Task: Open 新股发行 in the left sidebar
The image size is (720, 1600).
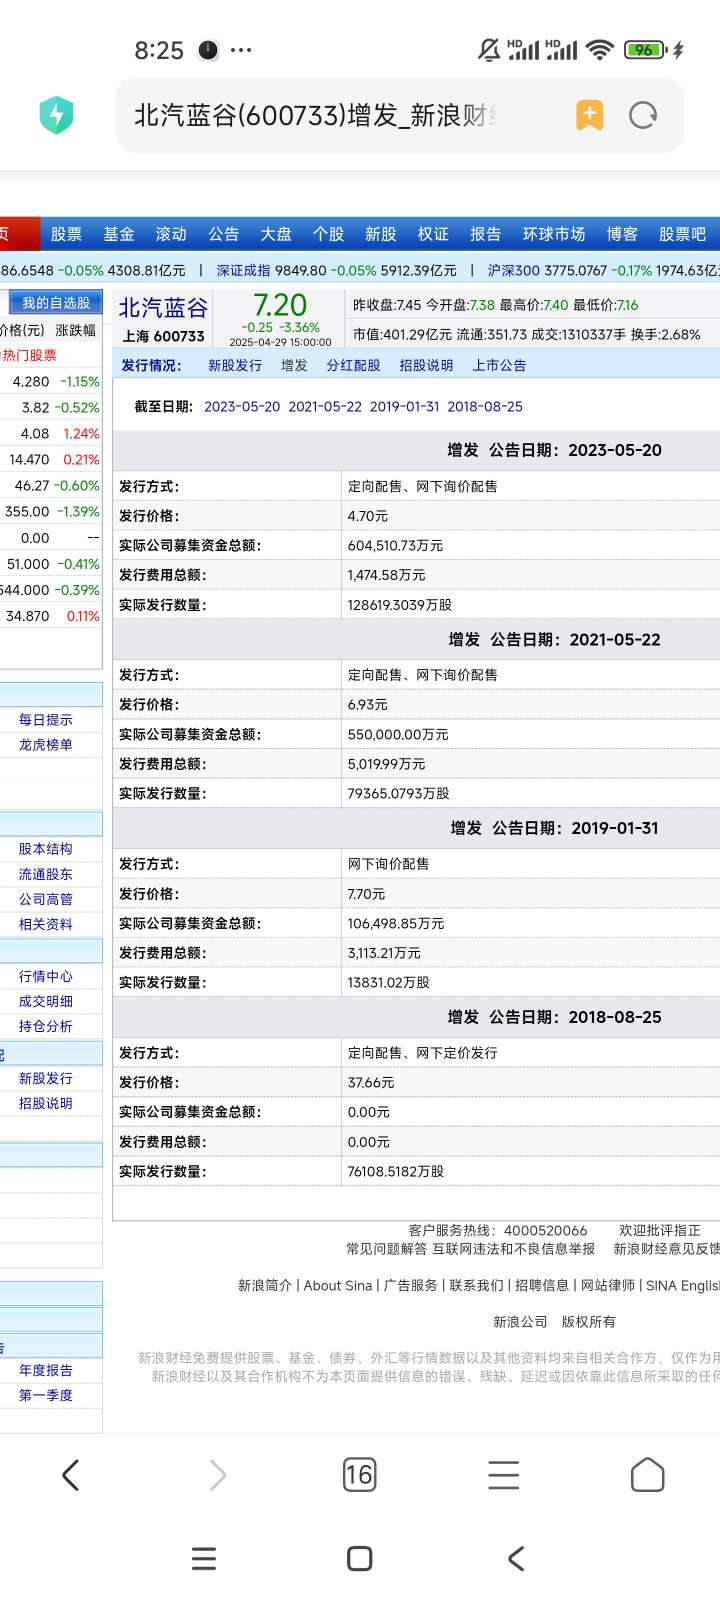Action: (x=45, y=1078)
